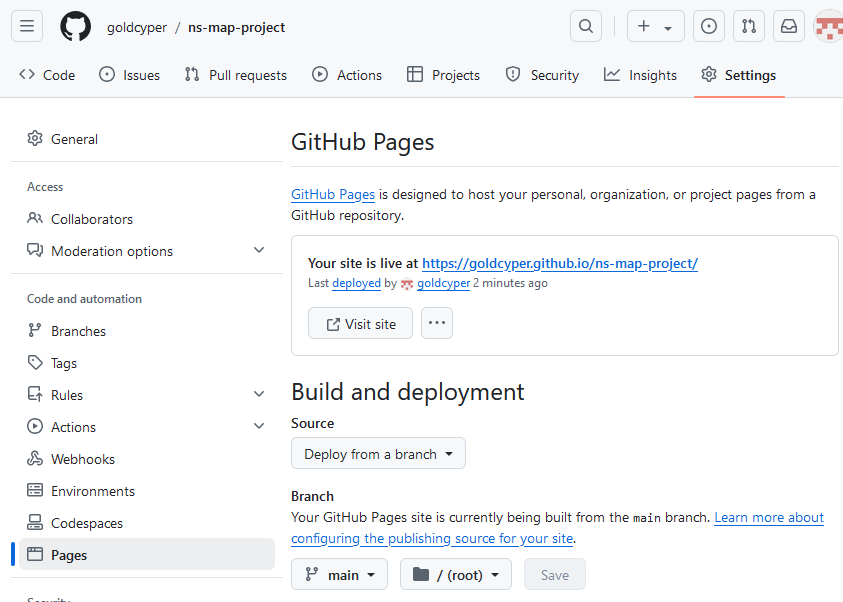
Task: Click the GitHub Pages heading
Action: coord(362,142)
